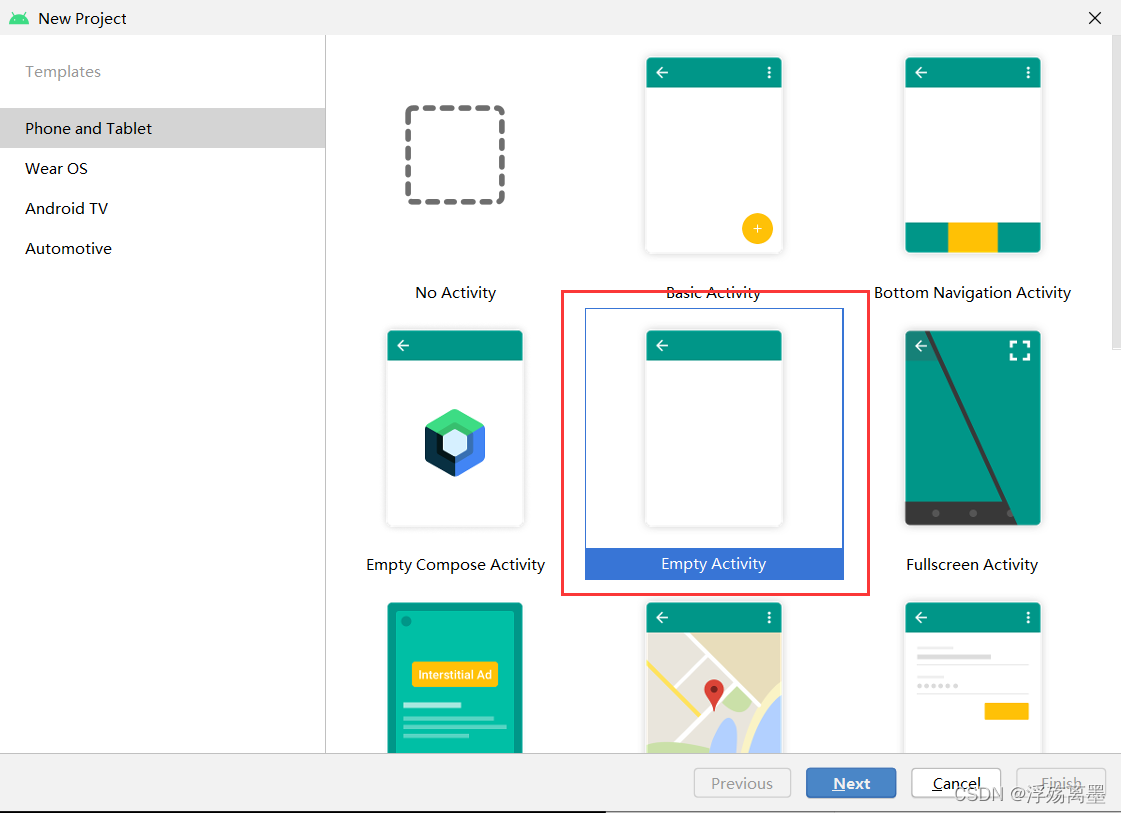Click the back arrow in Empty Compose preview

[403, 345]
